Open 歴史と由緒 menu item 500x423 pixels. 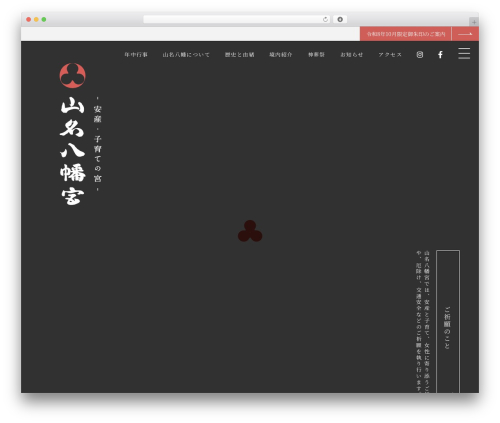pos(239,55)
